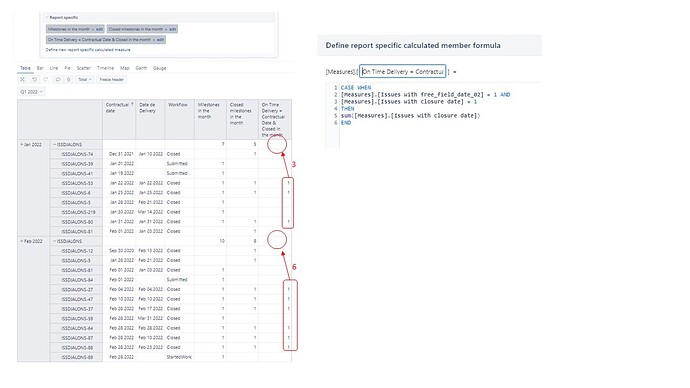This screenshot has height=388, width=690.
Task: Click the maximize report icon in toolbar
Action: 22,80
